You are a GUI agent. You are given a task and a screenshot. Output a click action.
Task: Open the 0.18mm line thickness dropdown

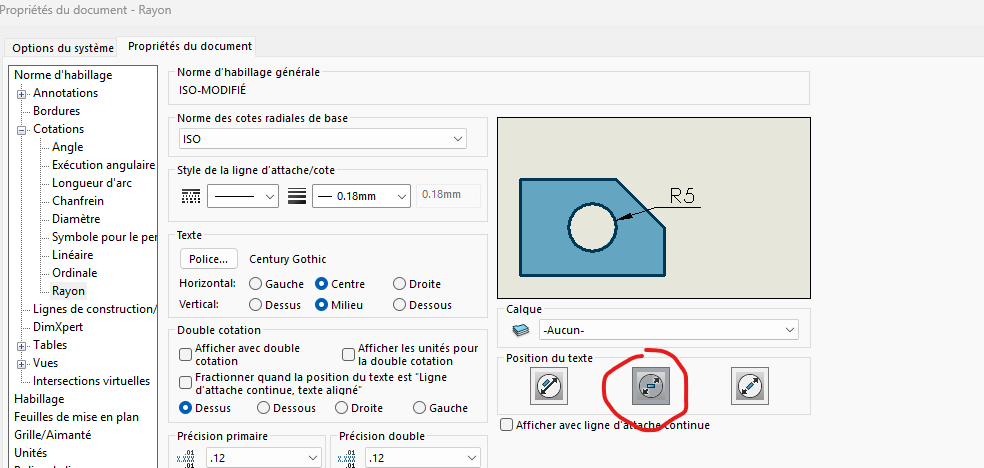click(x=361, y=196)
